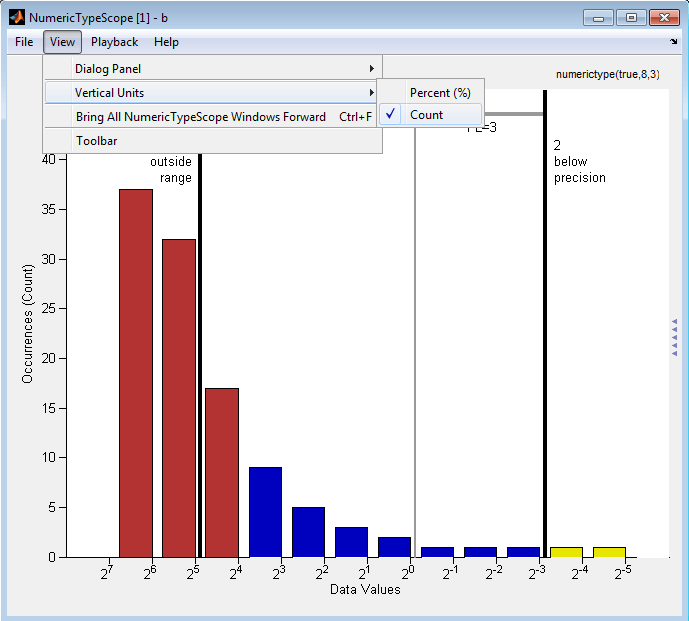
Task: Click the 35 y-axis tick label
Action: [x=49, y=209]
